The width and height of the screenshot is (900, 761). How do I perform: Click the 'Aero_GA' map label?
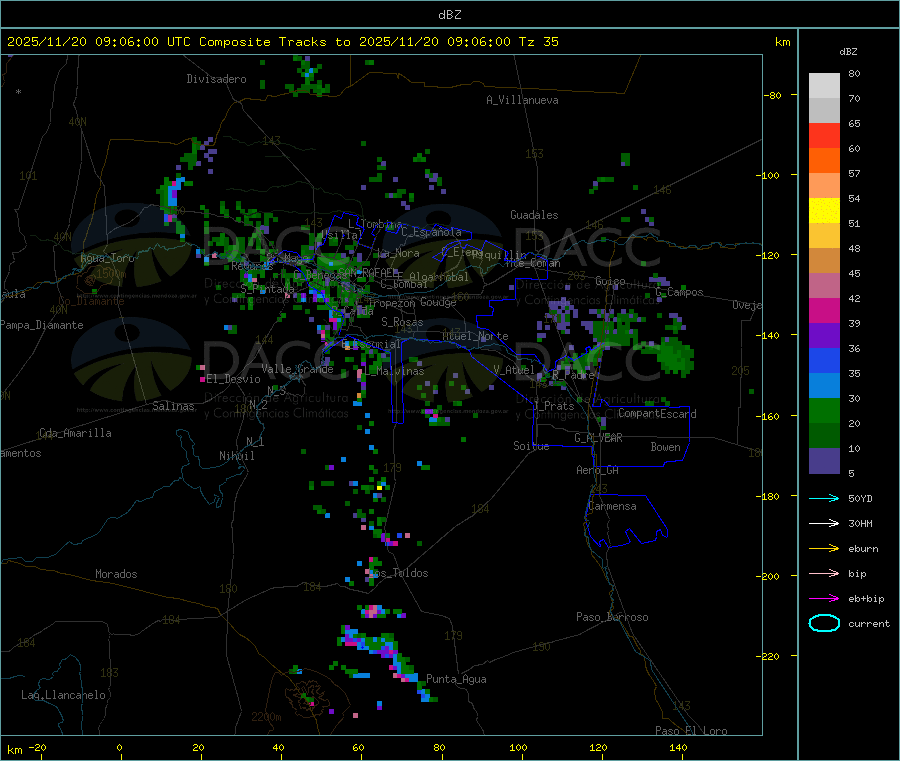[598, 471]
